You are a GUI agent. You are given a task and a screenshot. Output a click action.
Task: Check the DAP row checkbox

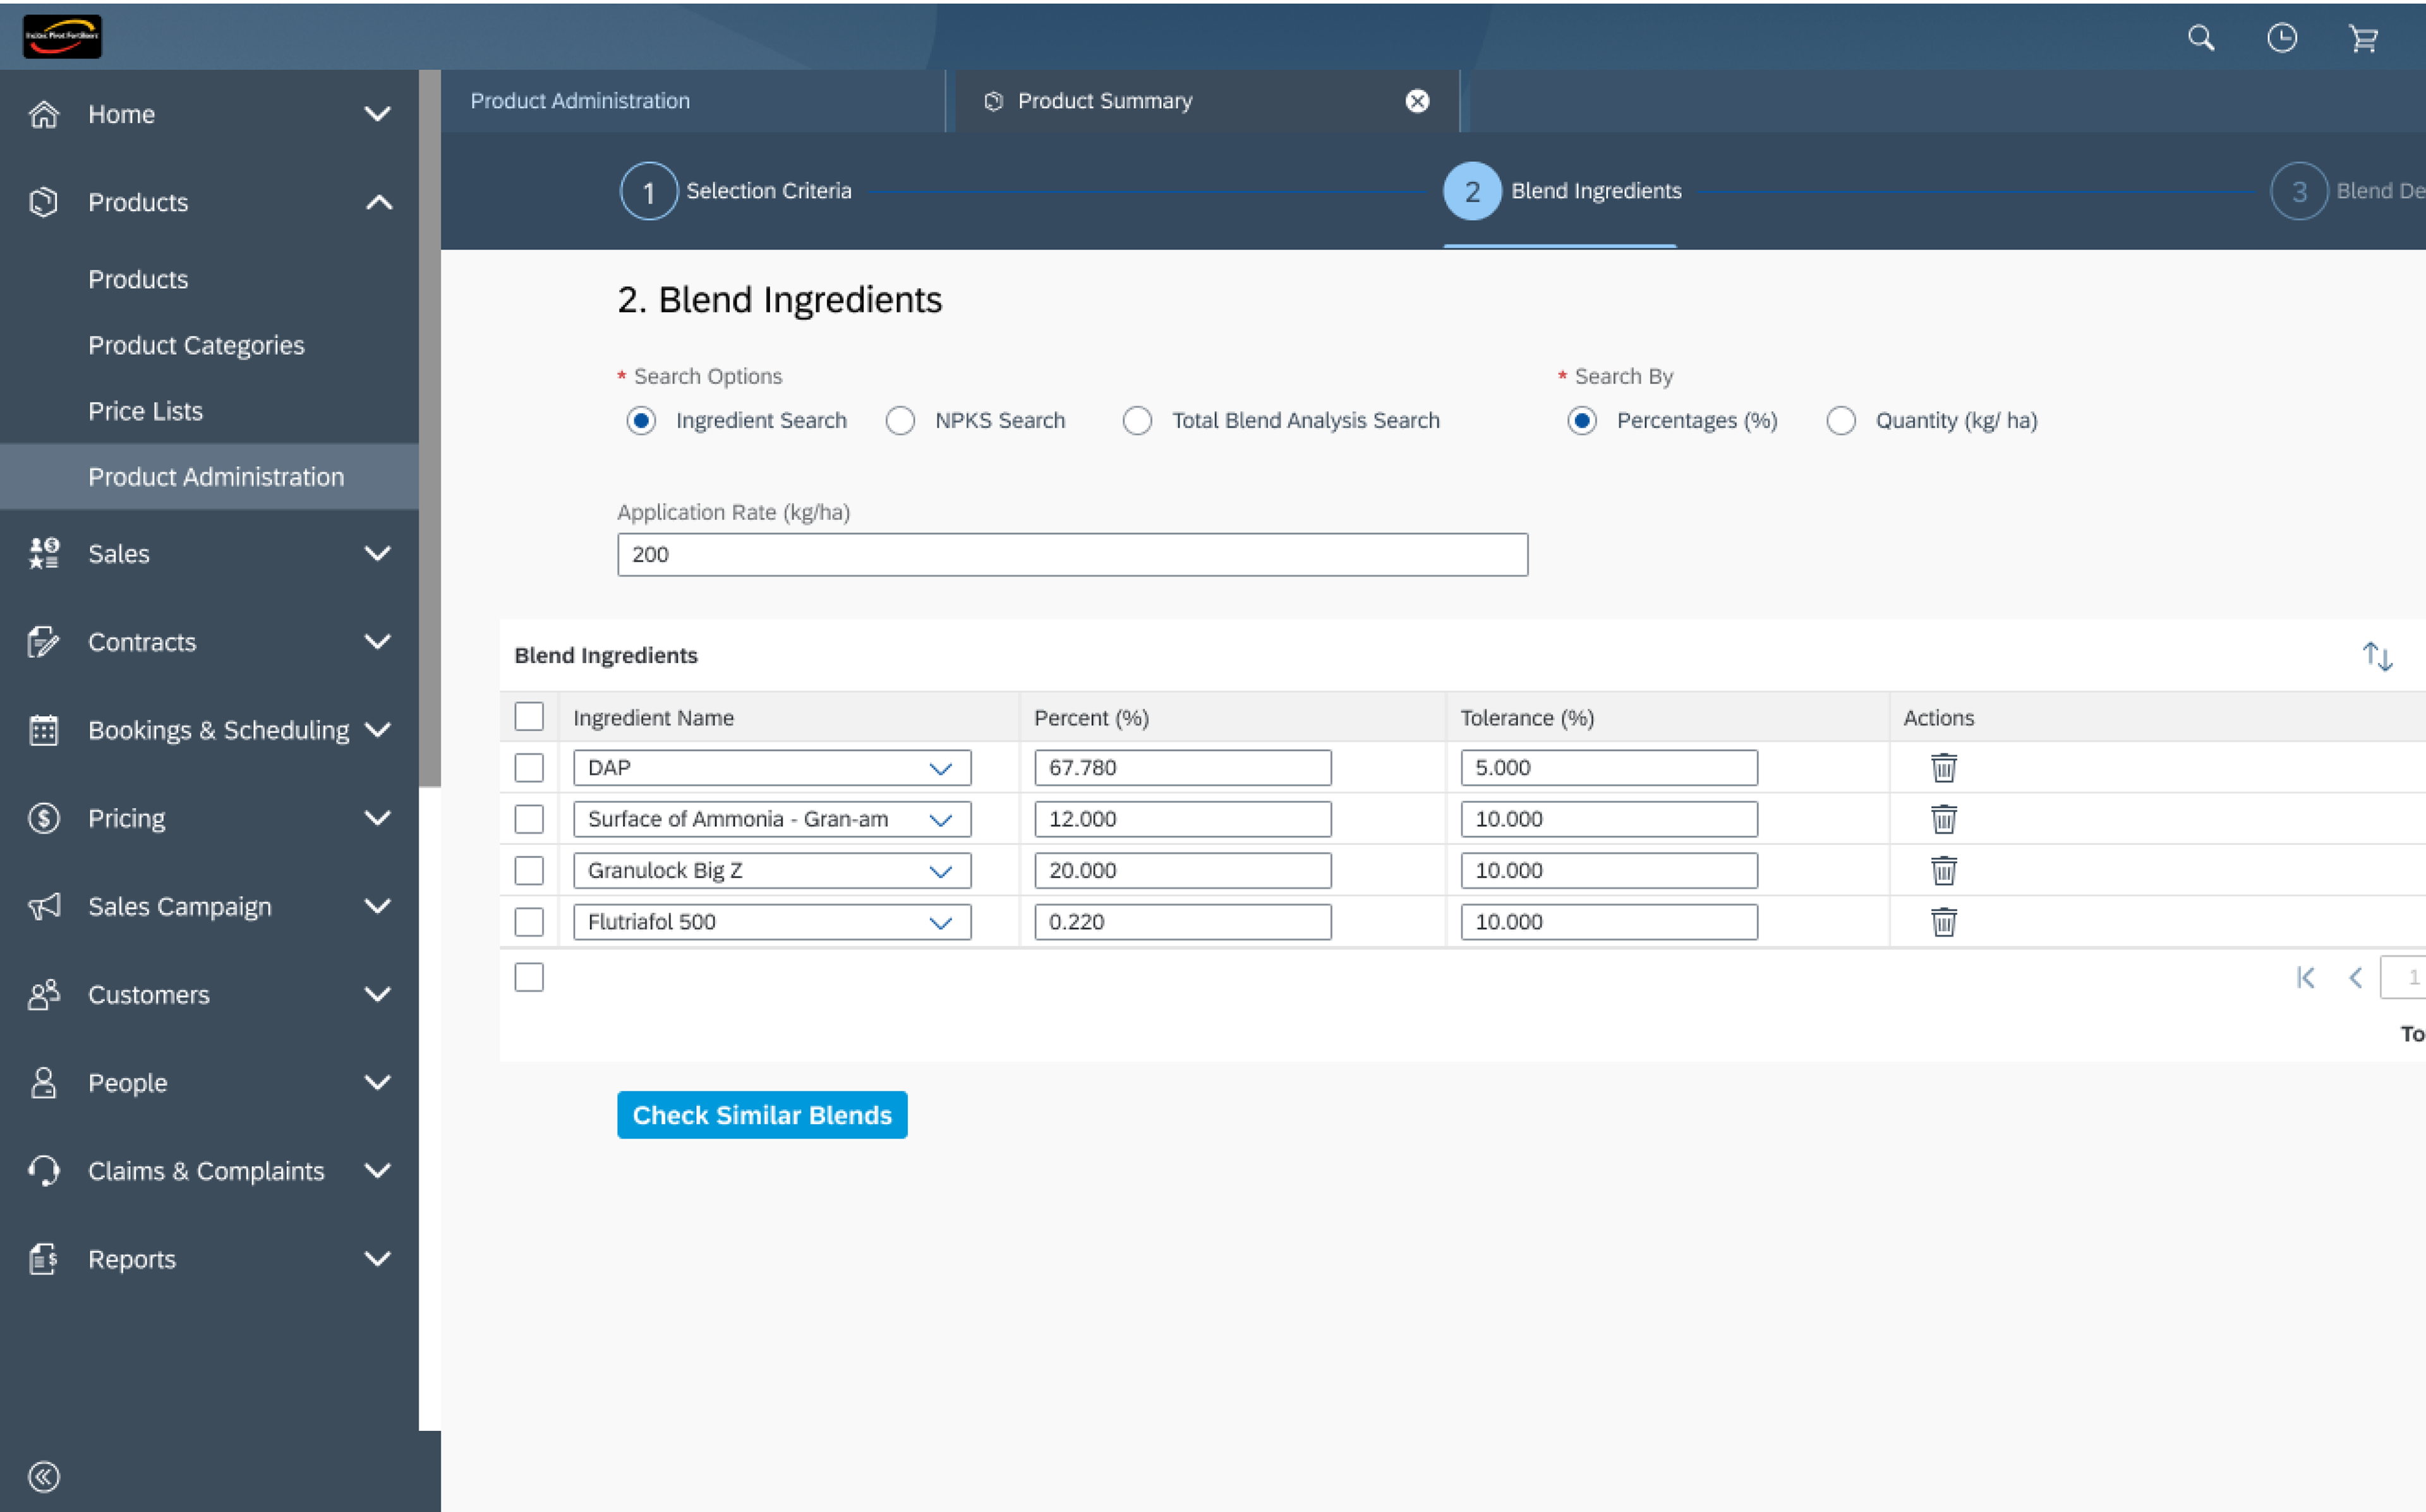(x=529, y=768)
